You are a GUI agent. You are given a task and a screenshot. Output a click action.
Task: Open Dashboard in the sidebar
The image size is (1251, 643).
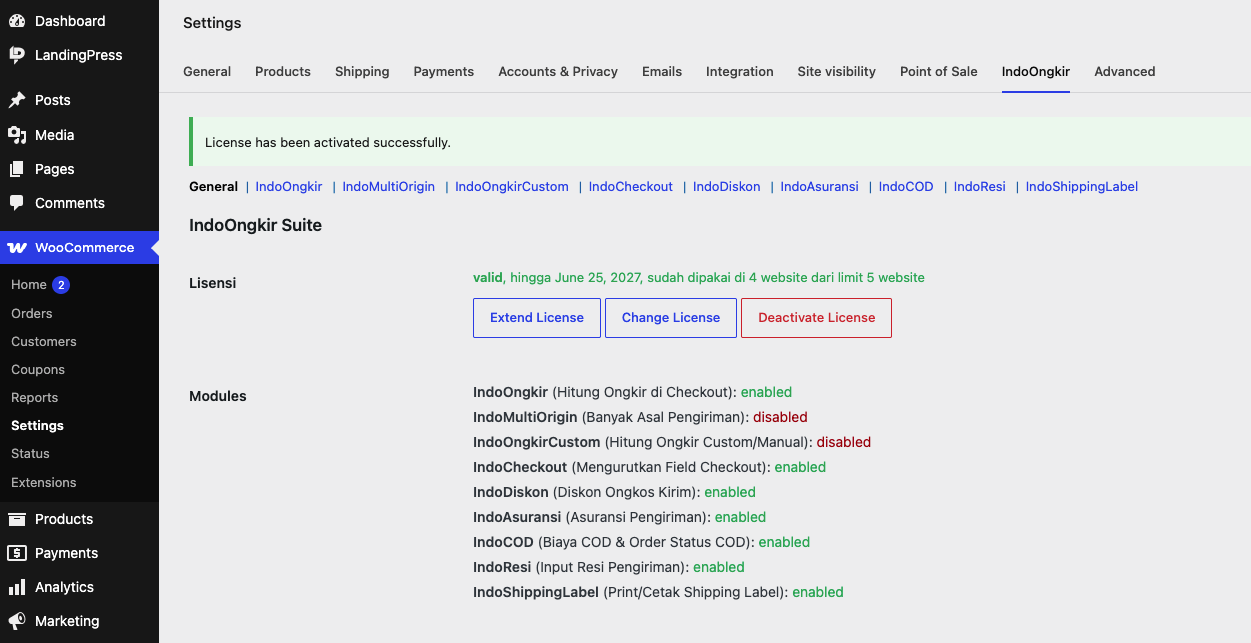(79, 21)
